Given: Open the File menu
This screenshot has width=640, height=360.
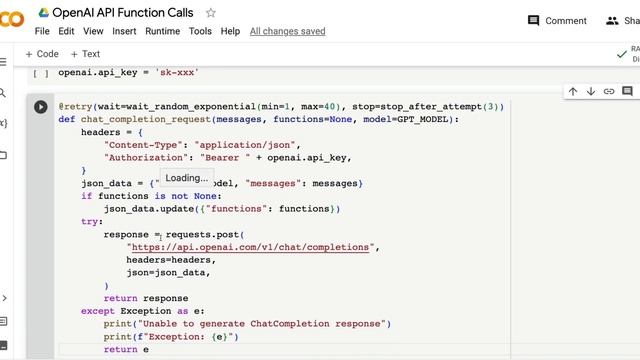Looking at the screenshot, I should point(42,31).
